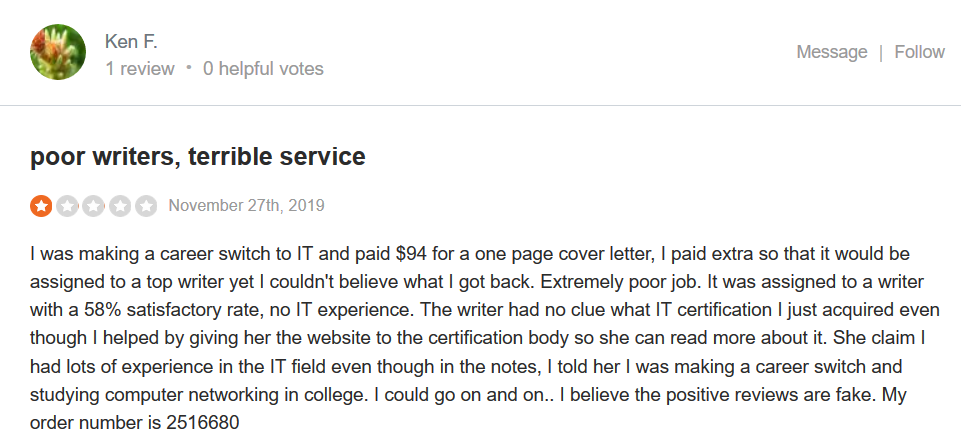
Task: Click the vertical bar between Message and Follow
Action: [x=881, y=53]
